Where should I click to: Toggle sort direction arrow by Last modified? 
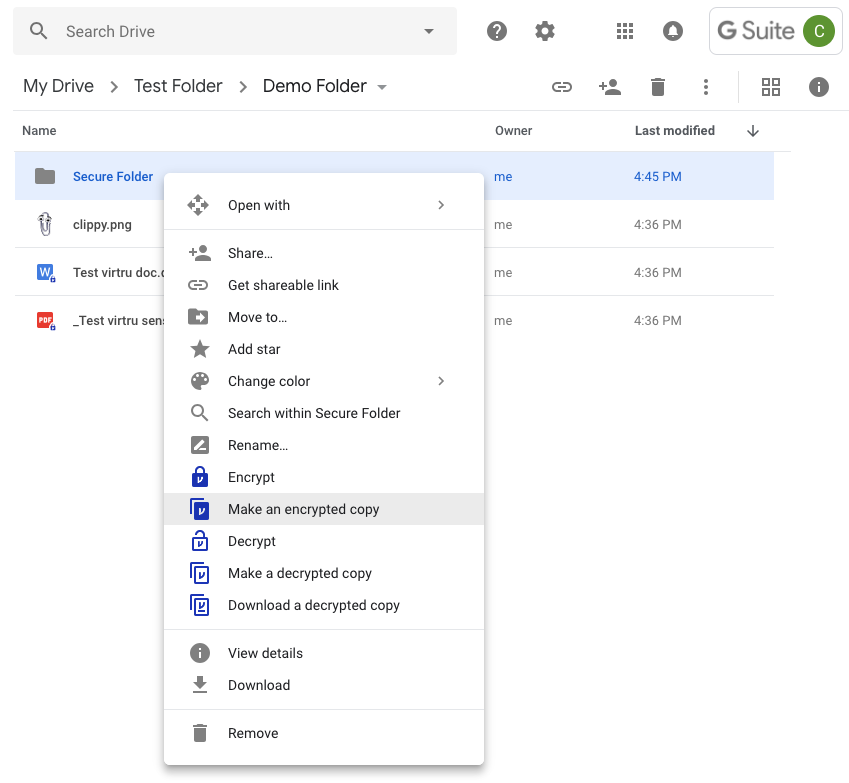(x=753, y=131)
